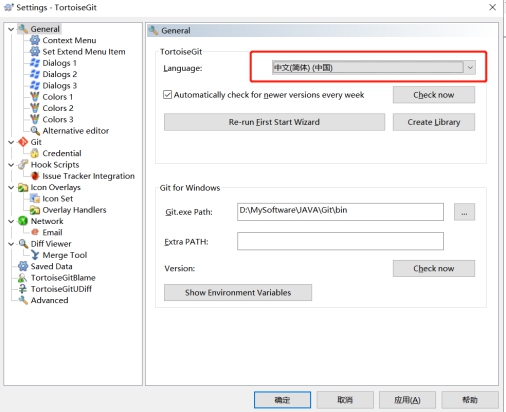Viewport: 506px width, 412px height.
Task: Click the Overlay Handlers folder icon
Action: point(35,210)
